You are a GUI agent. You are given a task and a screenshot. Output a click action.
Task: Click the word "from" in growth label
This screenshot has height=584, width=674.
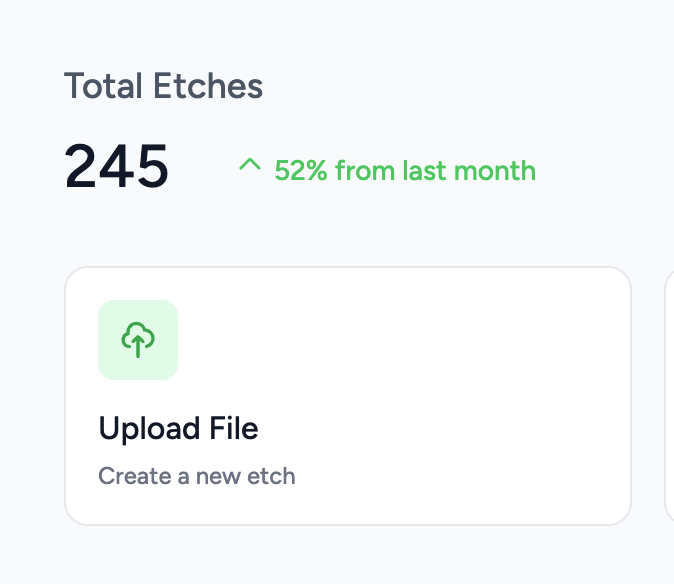[x=364, y=171]
